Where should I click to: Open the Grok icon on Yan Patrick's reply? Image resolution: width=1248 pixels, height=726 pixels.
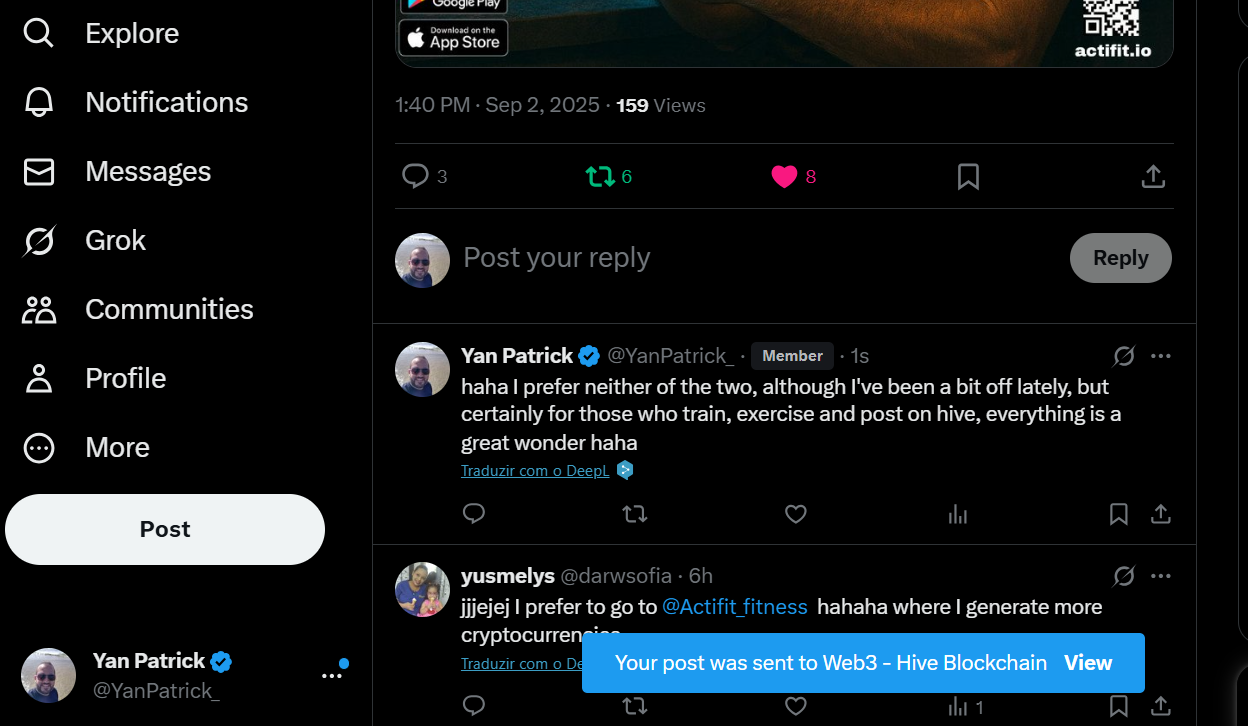click(x=1124, y=356)
